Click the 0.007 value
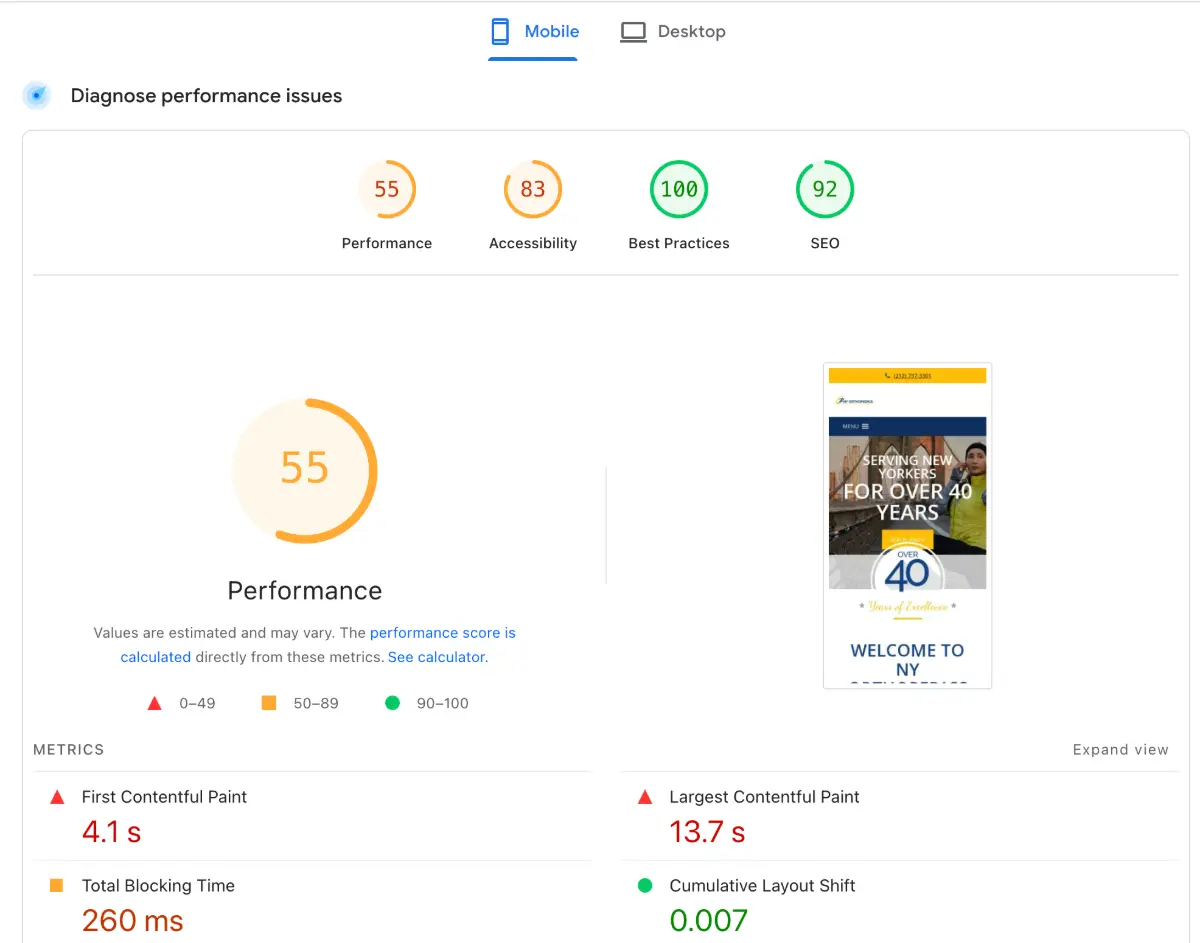 pos(709,920)
